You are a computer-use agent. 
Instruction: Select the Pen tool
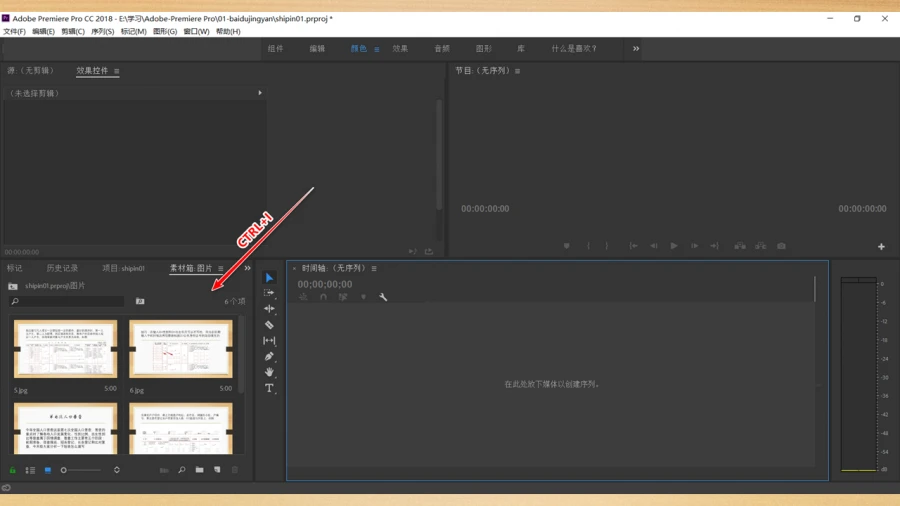click(x=269, y=356)
